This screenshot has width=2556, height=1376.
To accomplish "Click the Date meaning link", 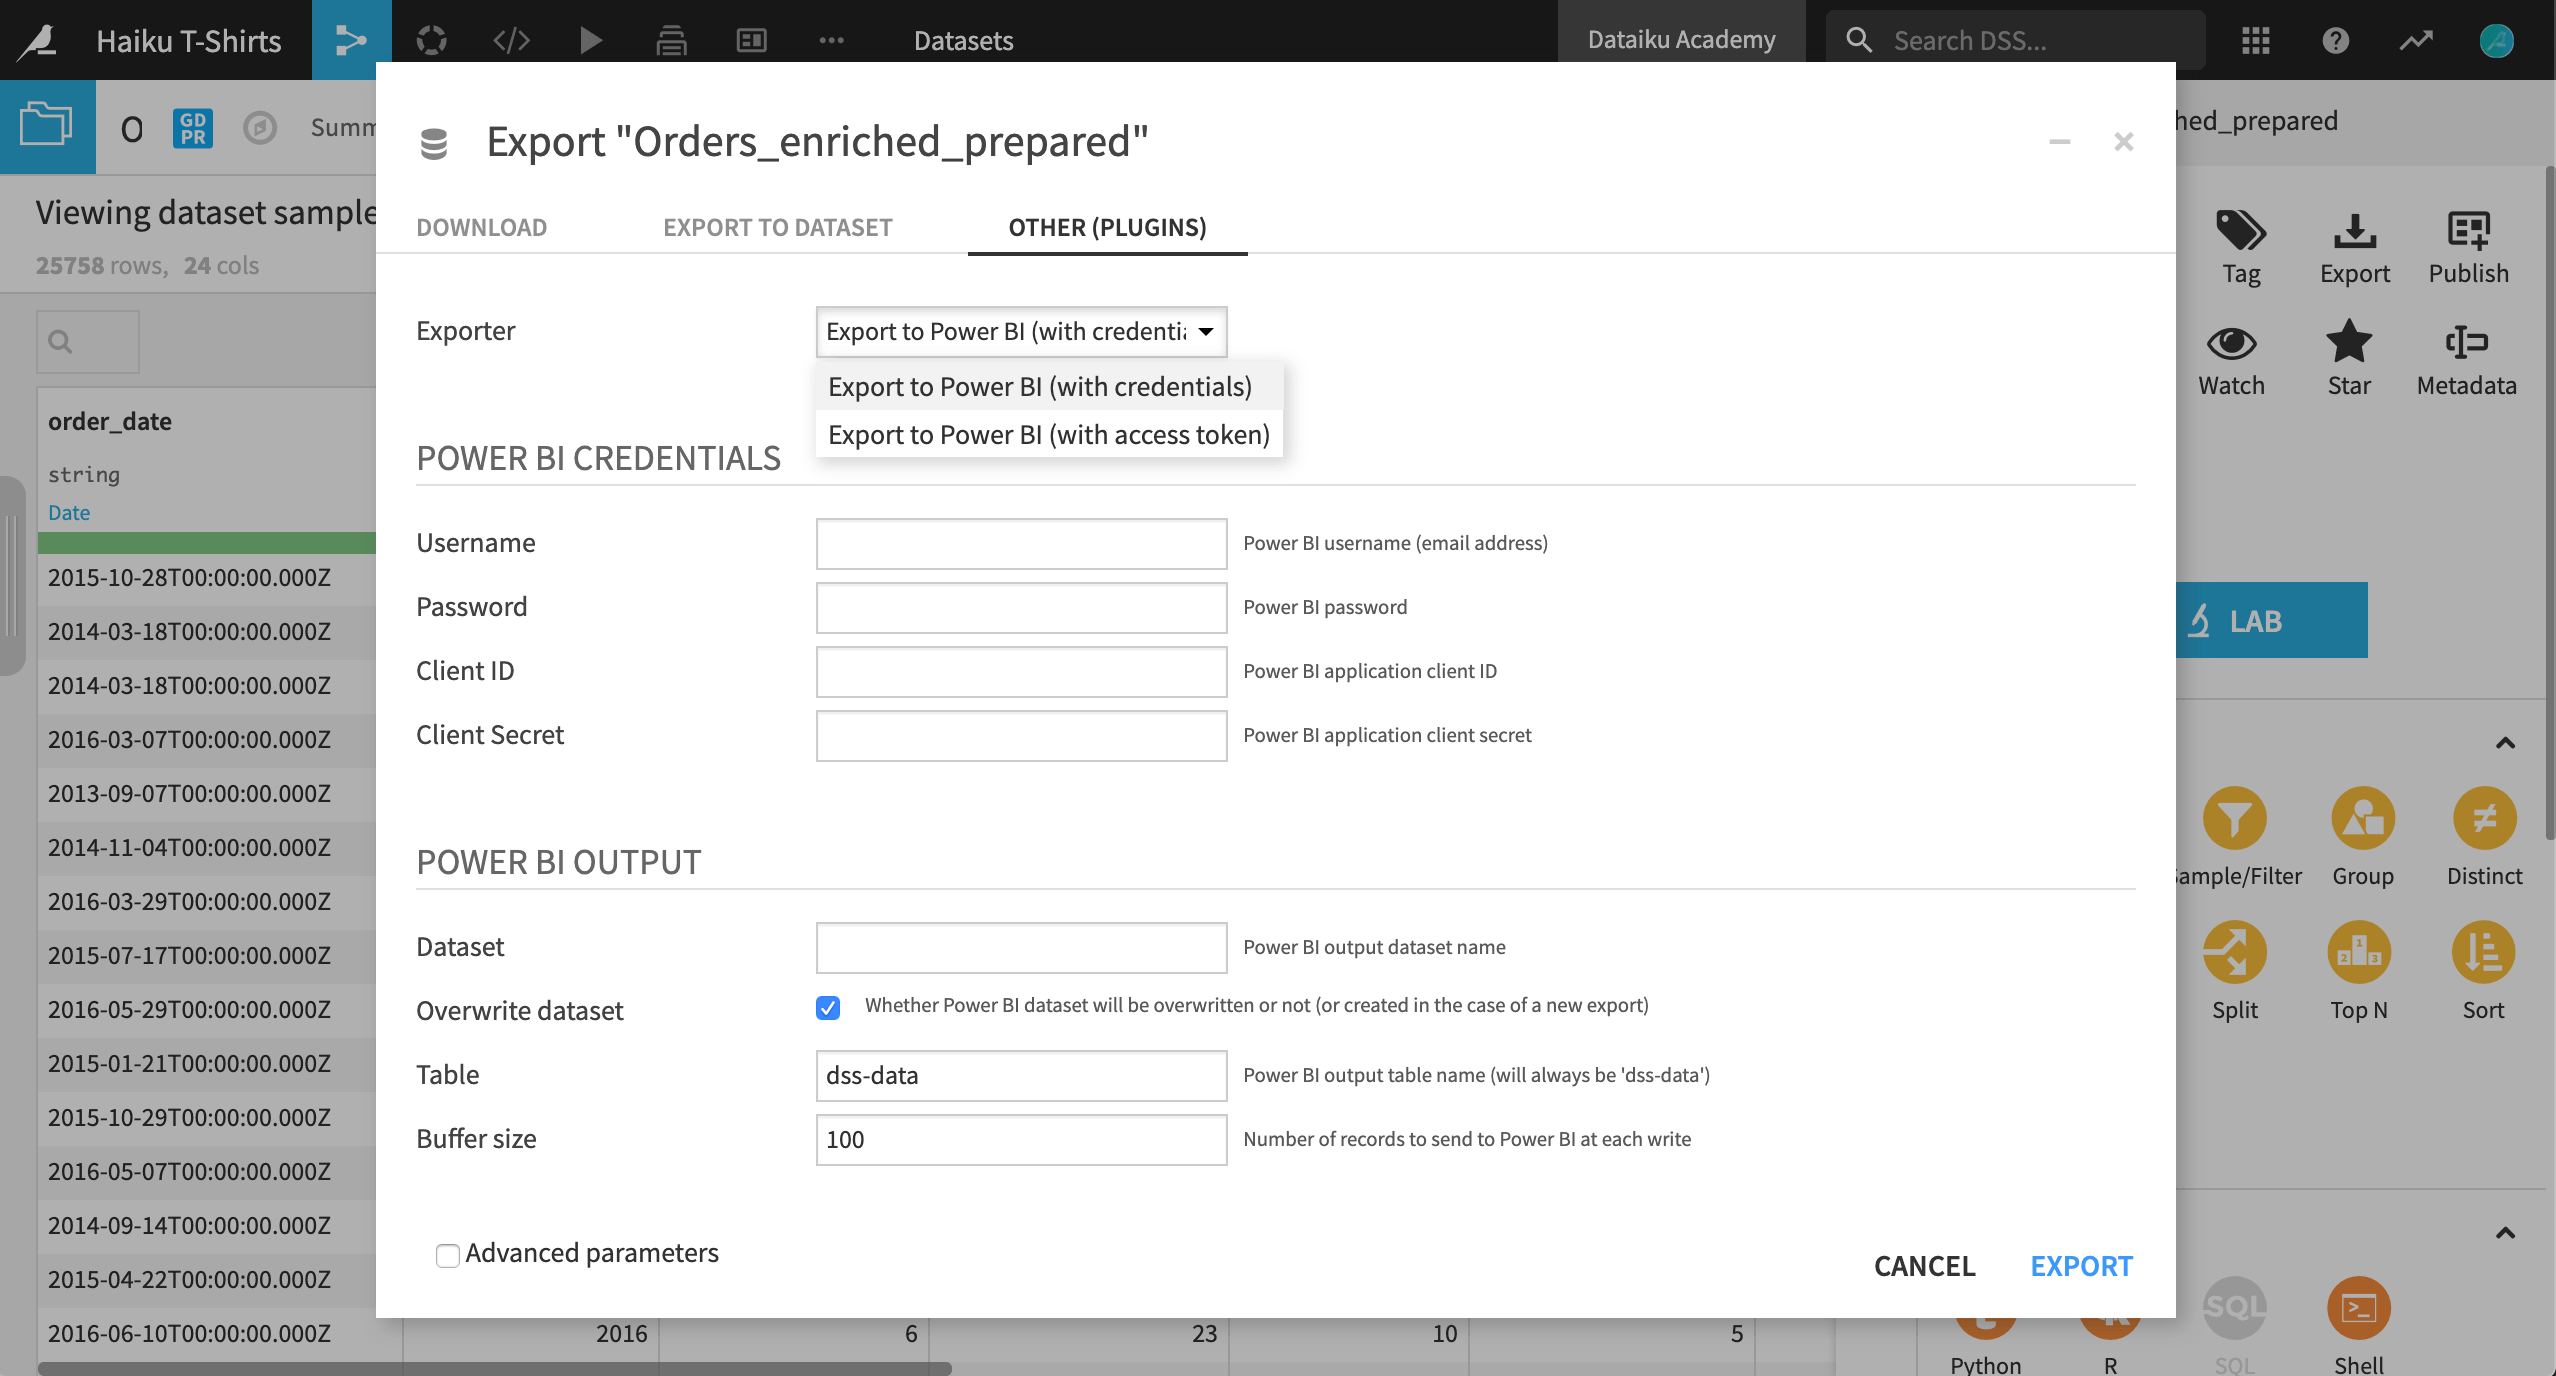I will pos(69,512).
